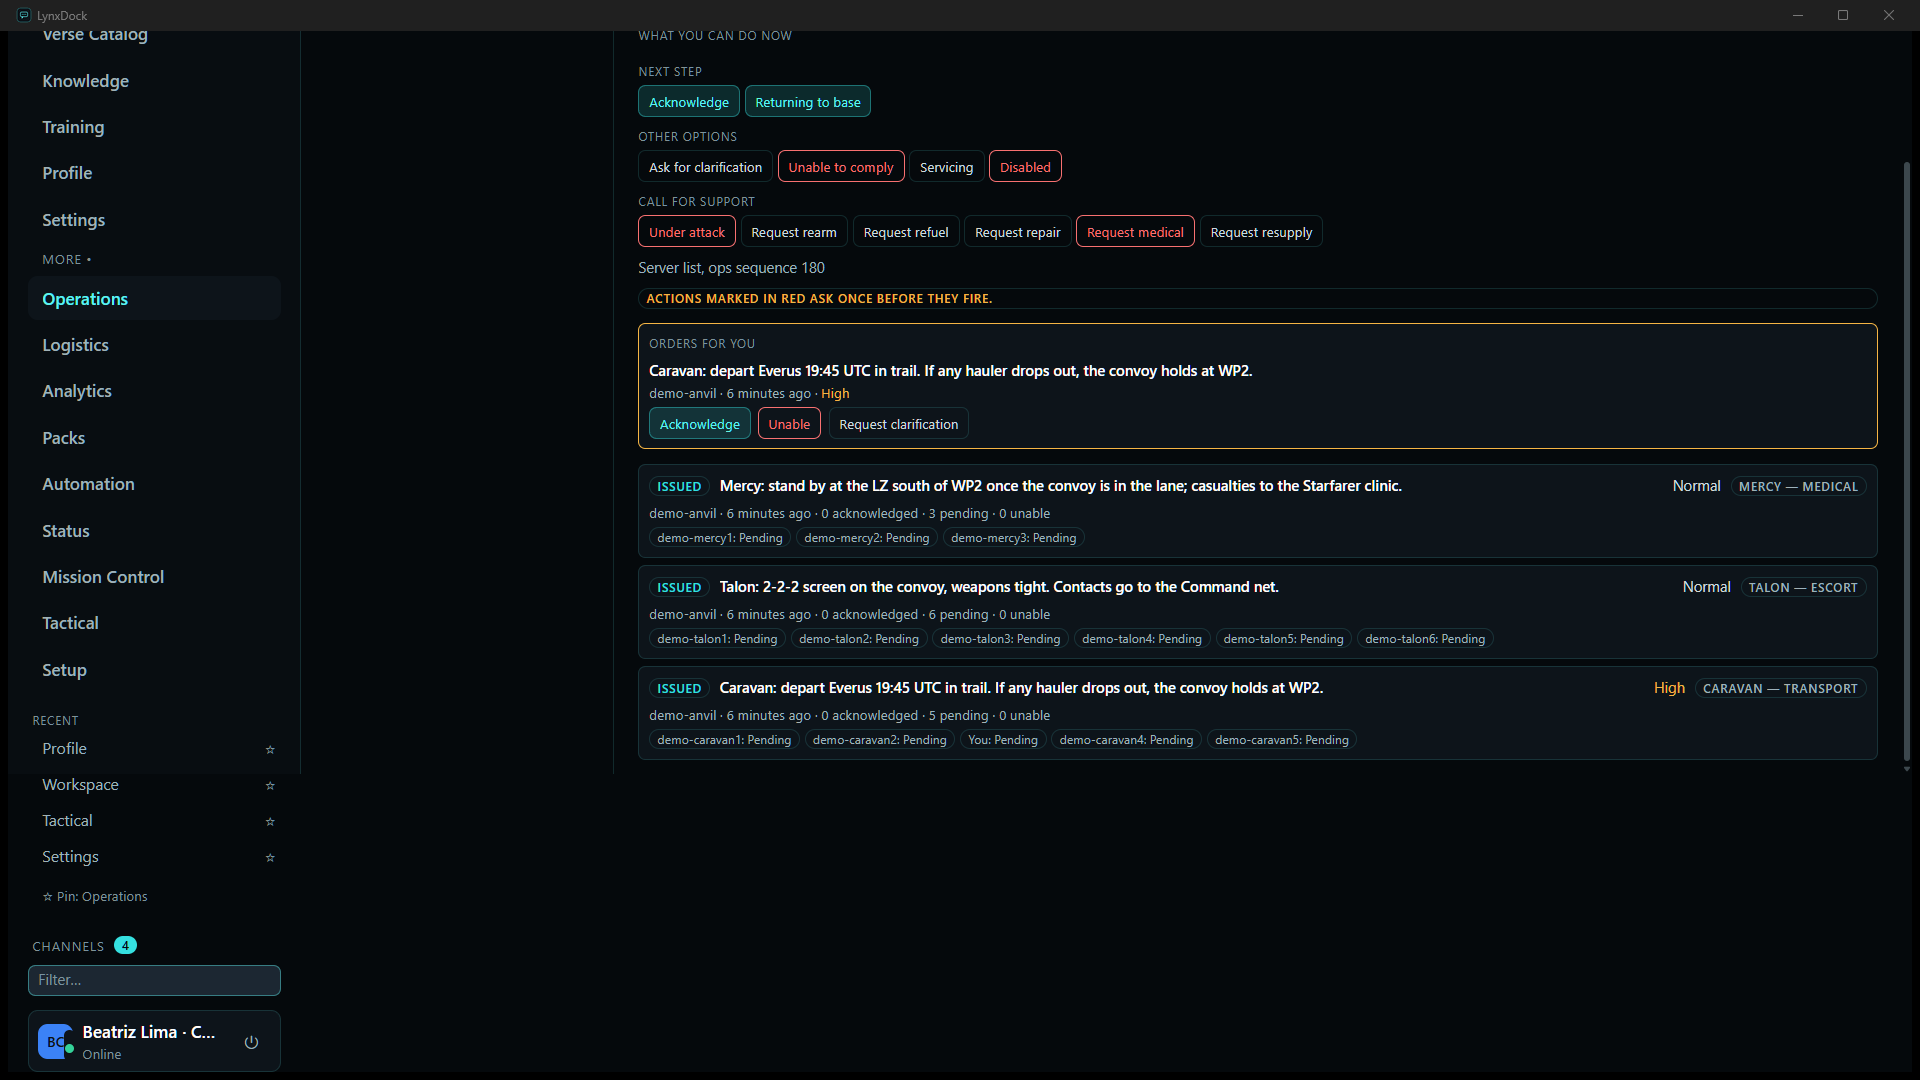Click Request rearm
Viewport: 1920px width, 1080px height.
coord(794,232)
